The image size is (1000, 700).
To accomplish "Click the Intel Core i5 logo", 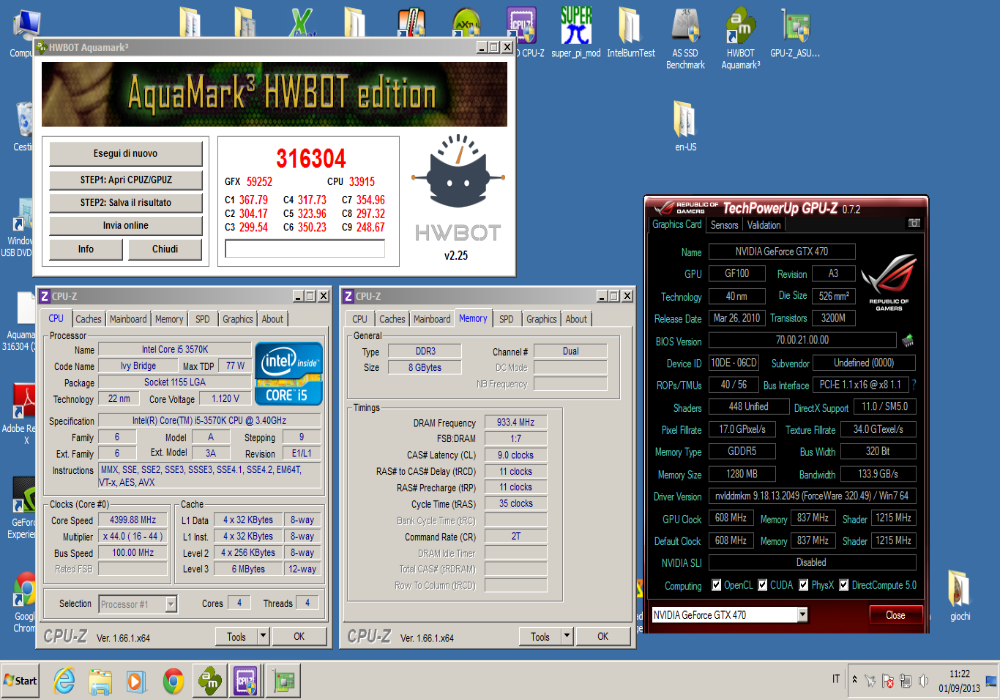I will tap(289, 374).
